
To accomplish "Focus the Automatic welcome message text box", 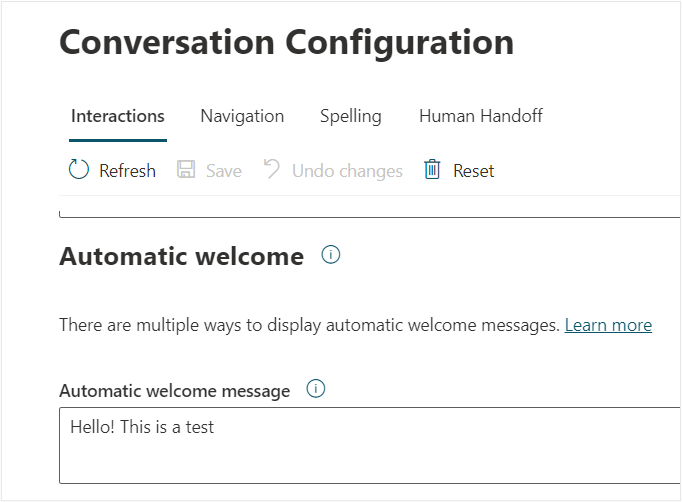I will point(370,445).
